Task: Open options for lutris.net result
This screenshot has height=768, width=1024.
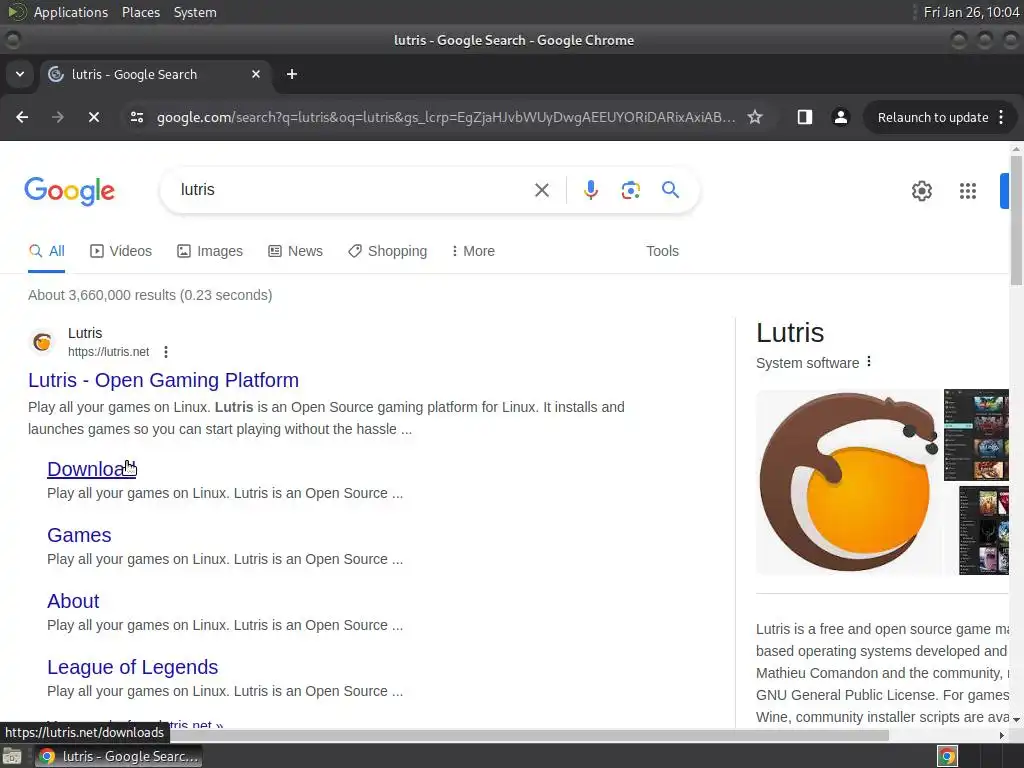Action: coord(166,352)
